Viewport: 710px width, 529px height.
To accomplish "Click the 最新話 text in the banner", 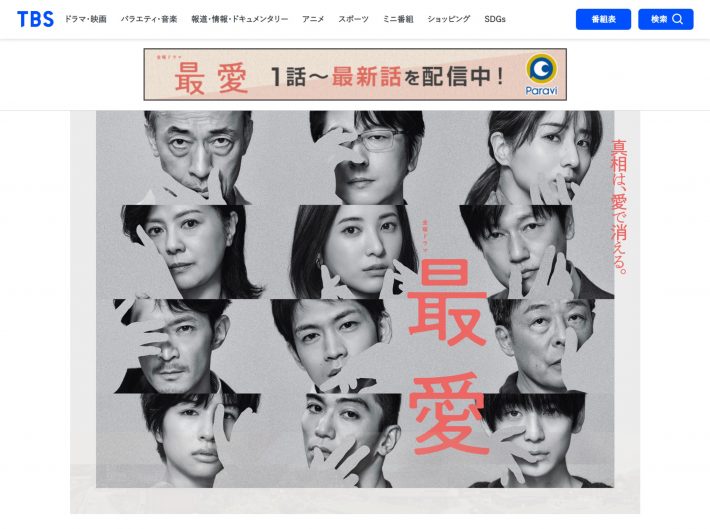I will [366, 76].
